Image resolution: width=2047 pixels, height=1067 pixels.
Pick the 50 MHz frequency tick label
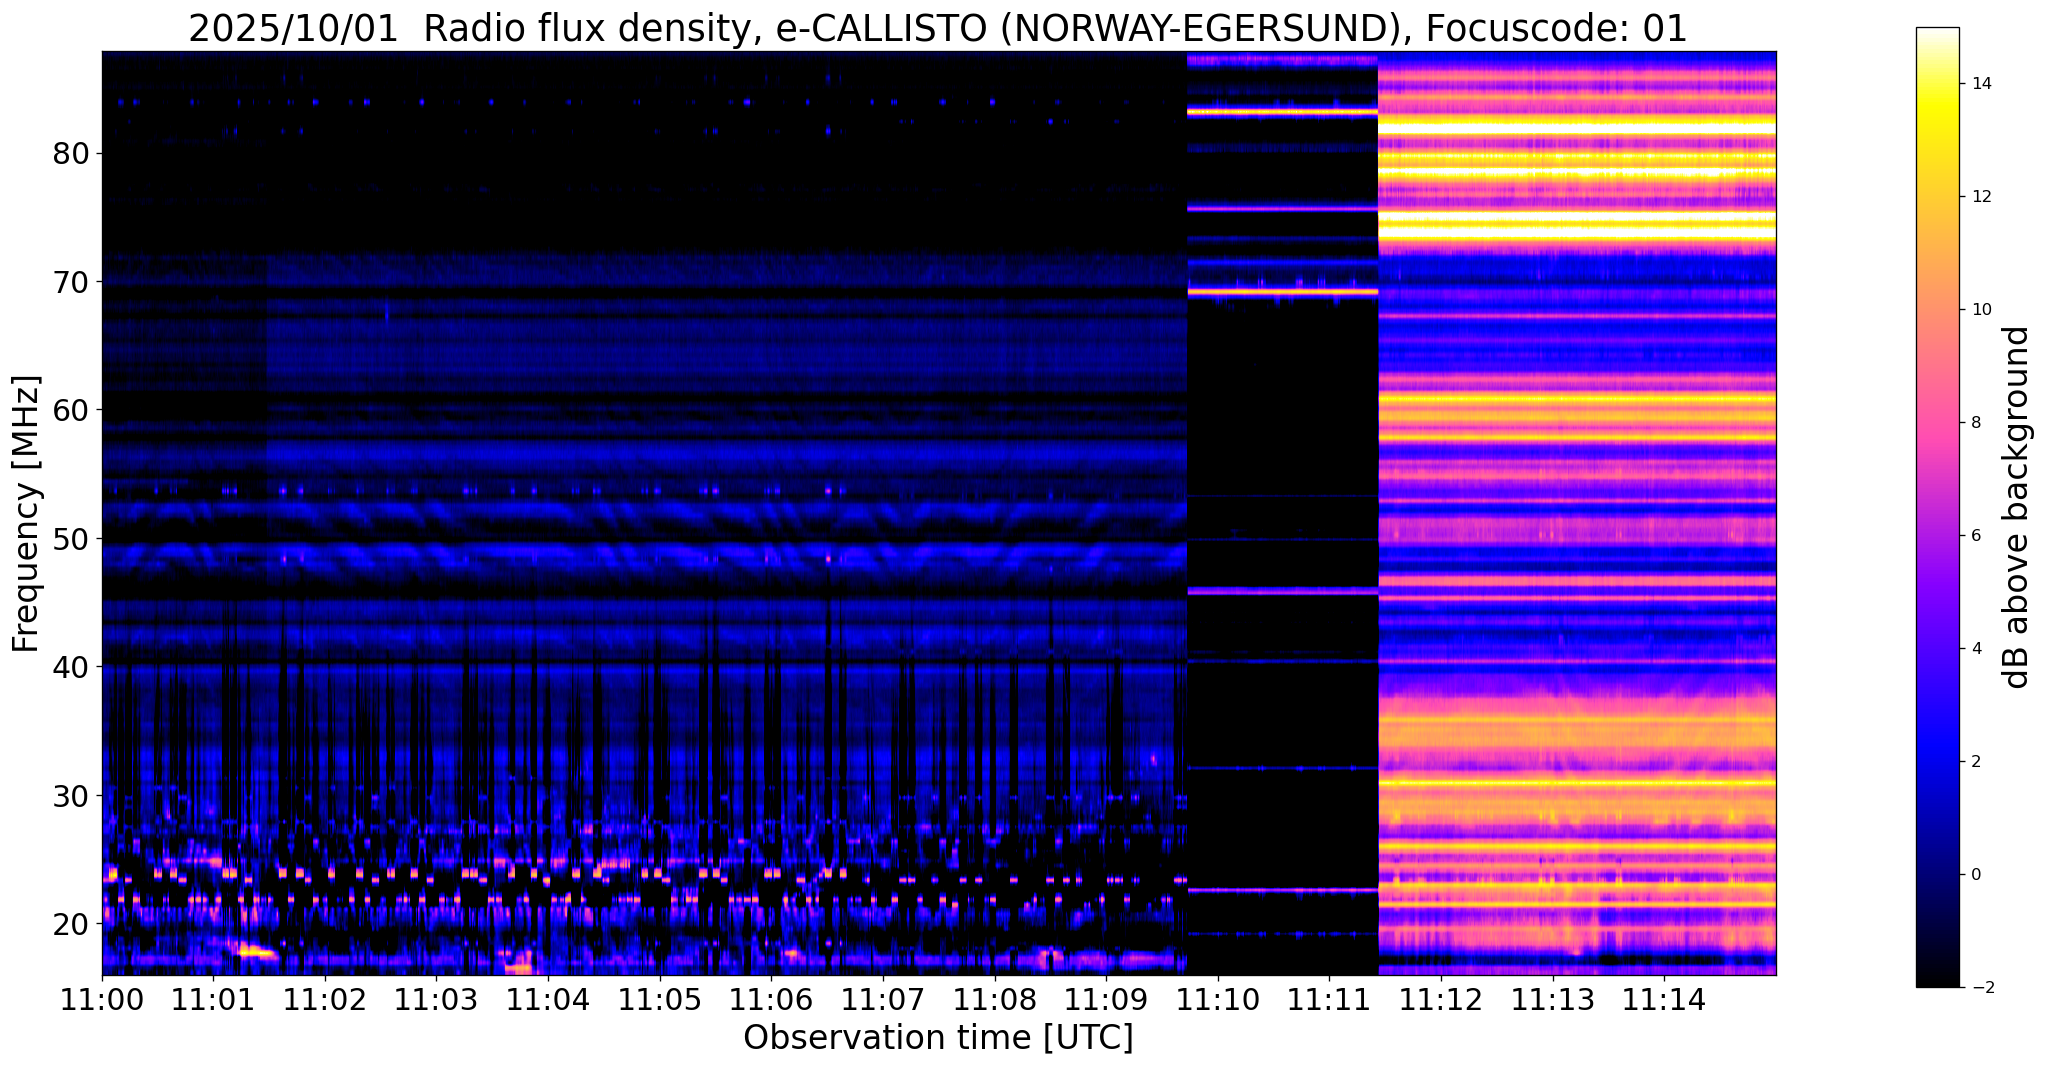(71, 538)
